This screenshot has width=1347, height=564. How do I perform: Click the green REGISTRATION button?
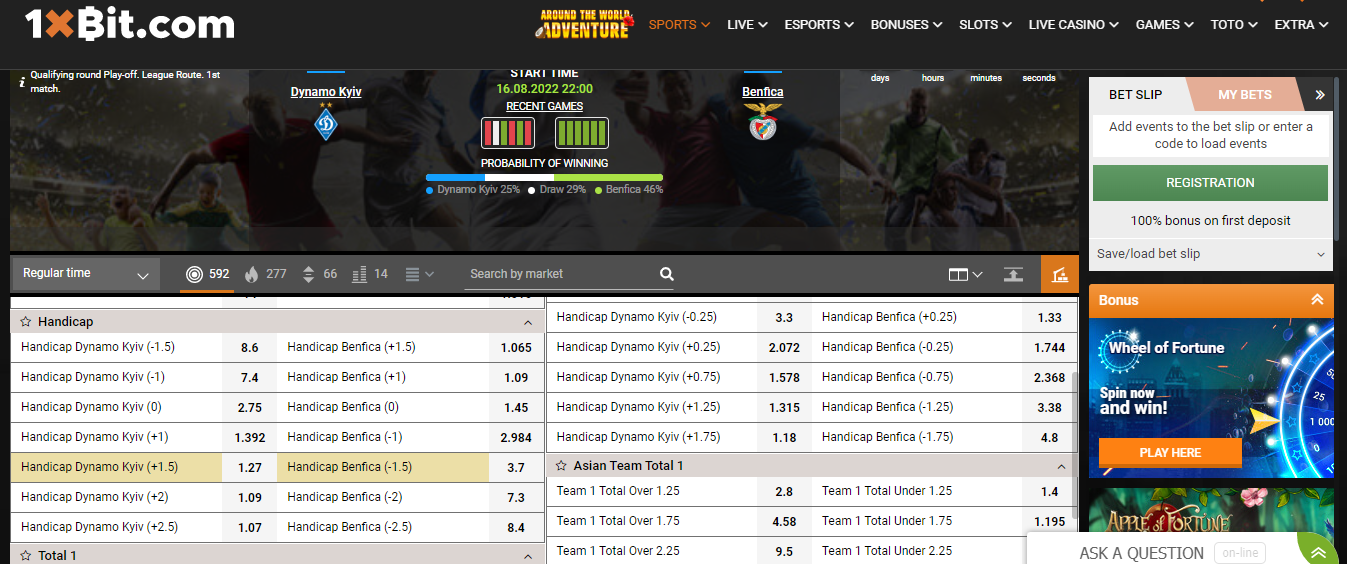click(1210, 183)
